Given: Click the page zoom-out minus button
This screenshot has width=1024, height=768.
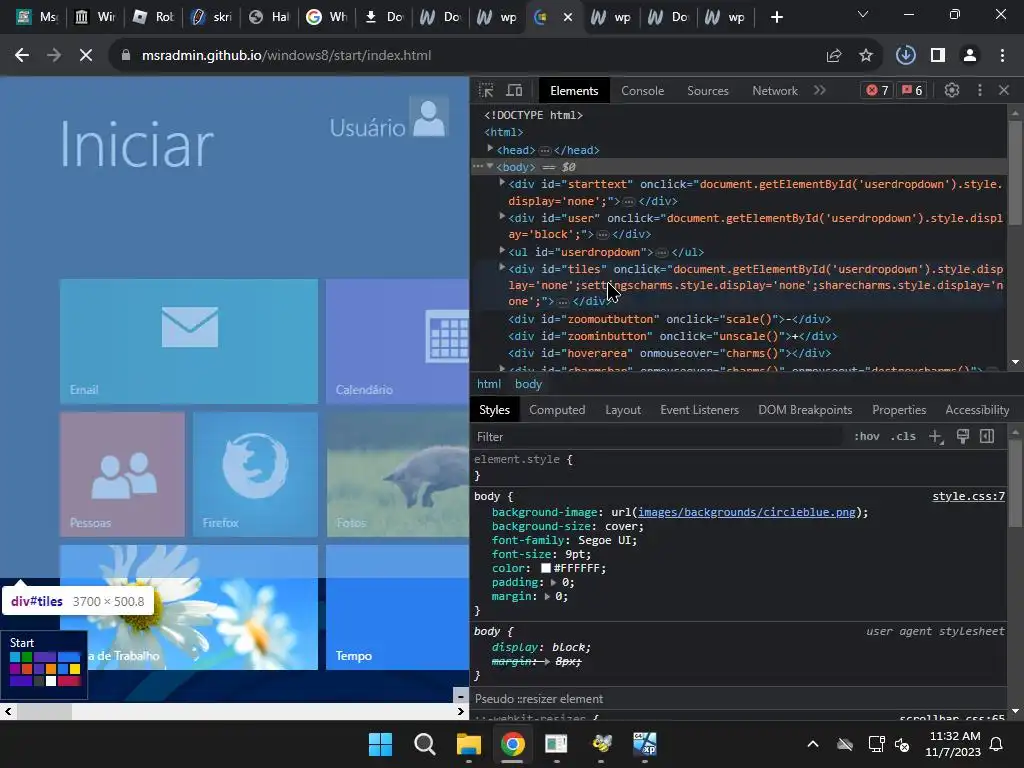Looking at the screenshot, I should 460,695.
